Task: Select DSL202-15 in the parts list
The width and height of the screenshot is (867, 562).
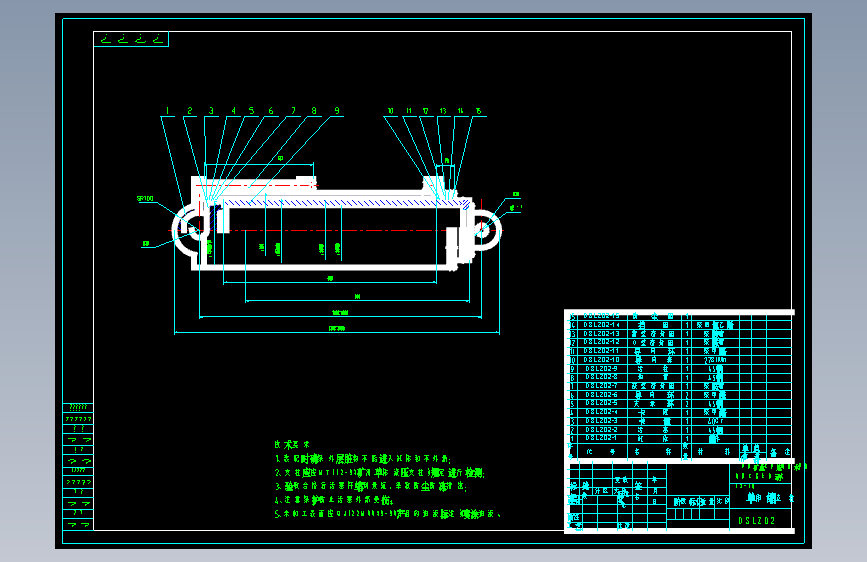Action: [x=602, y=316]
